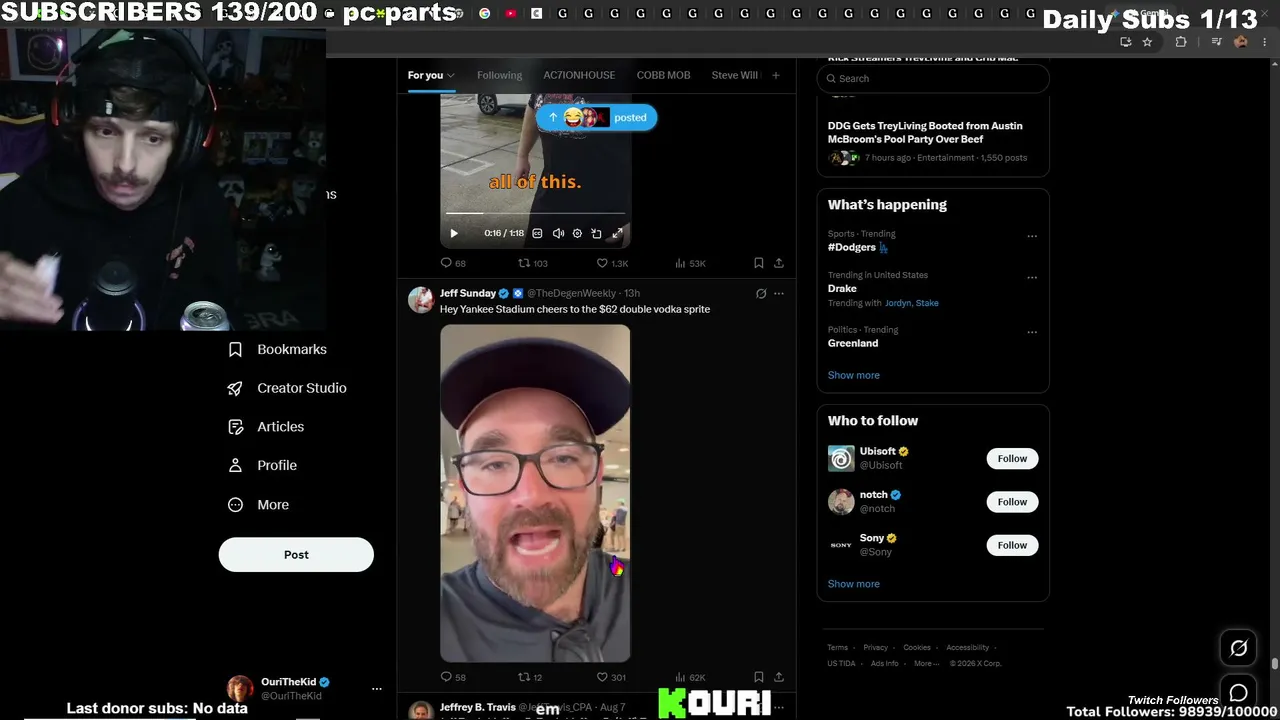1280x720 pixels.
Task: Mute the top post's video volume
Action: (558, 233)
